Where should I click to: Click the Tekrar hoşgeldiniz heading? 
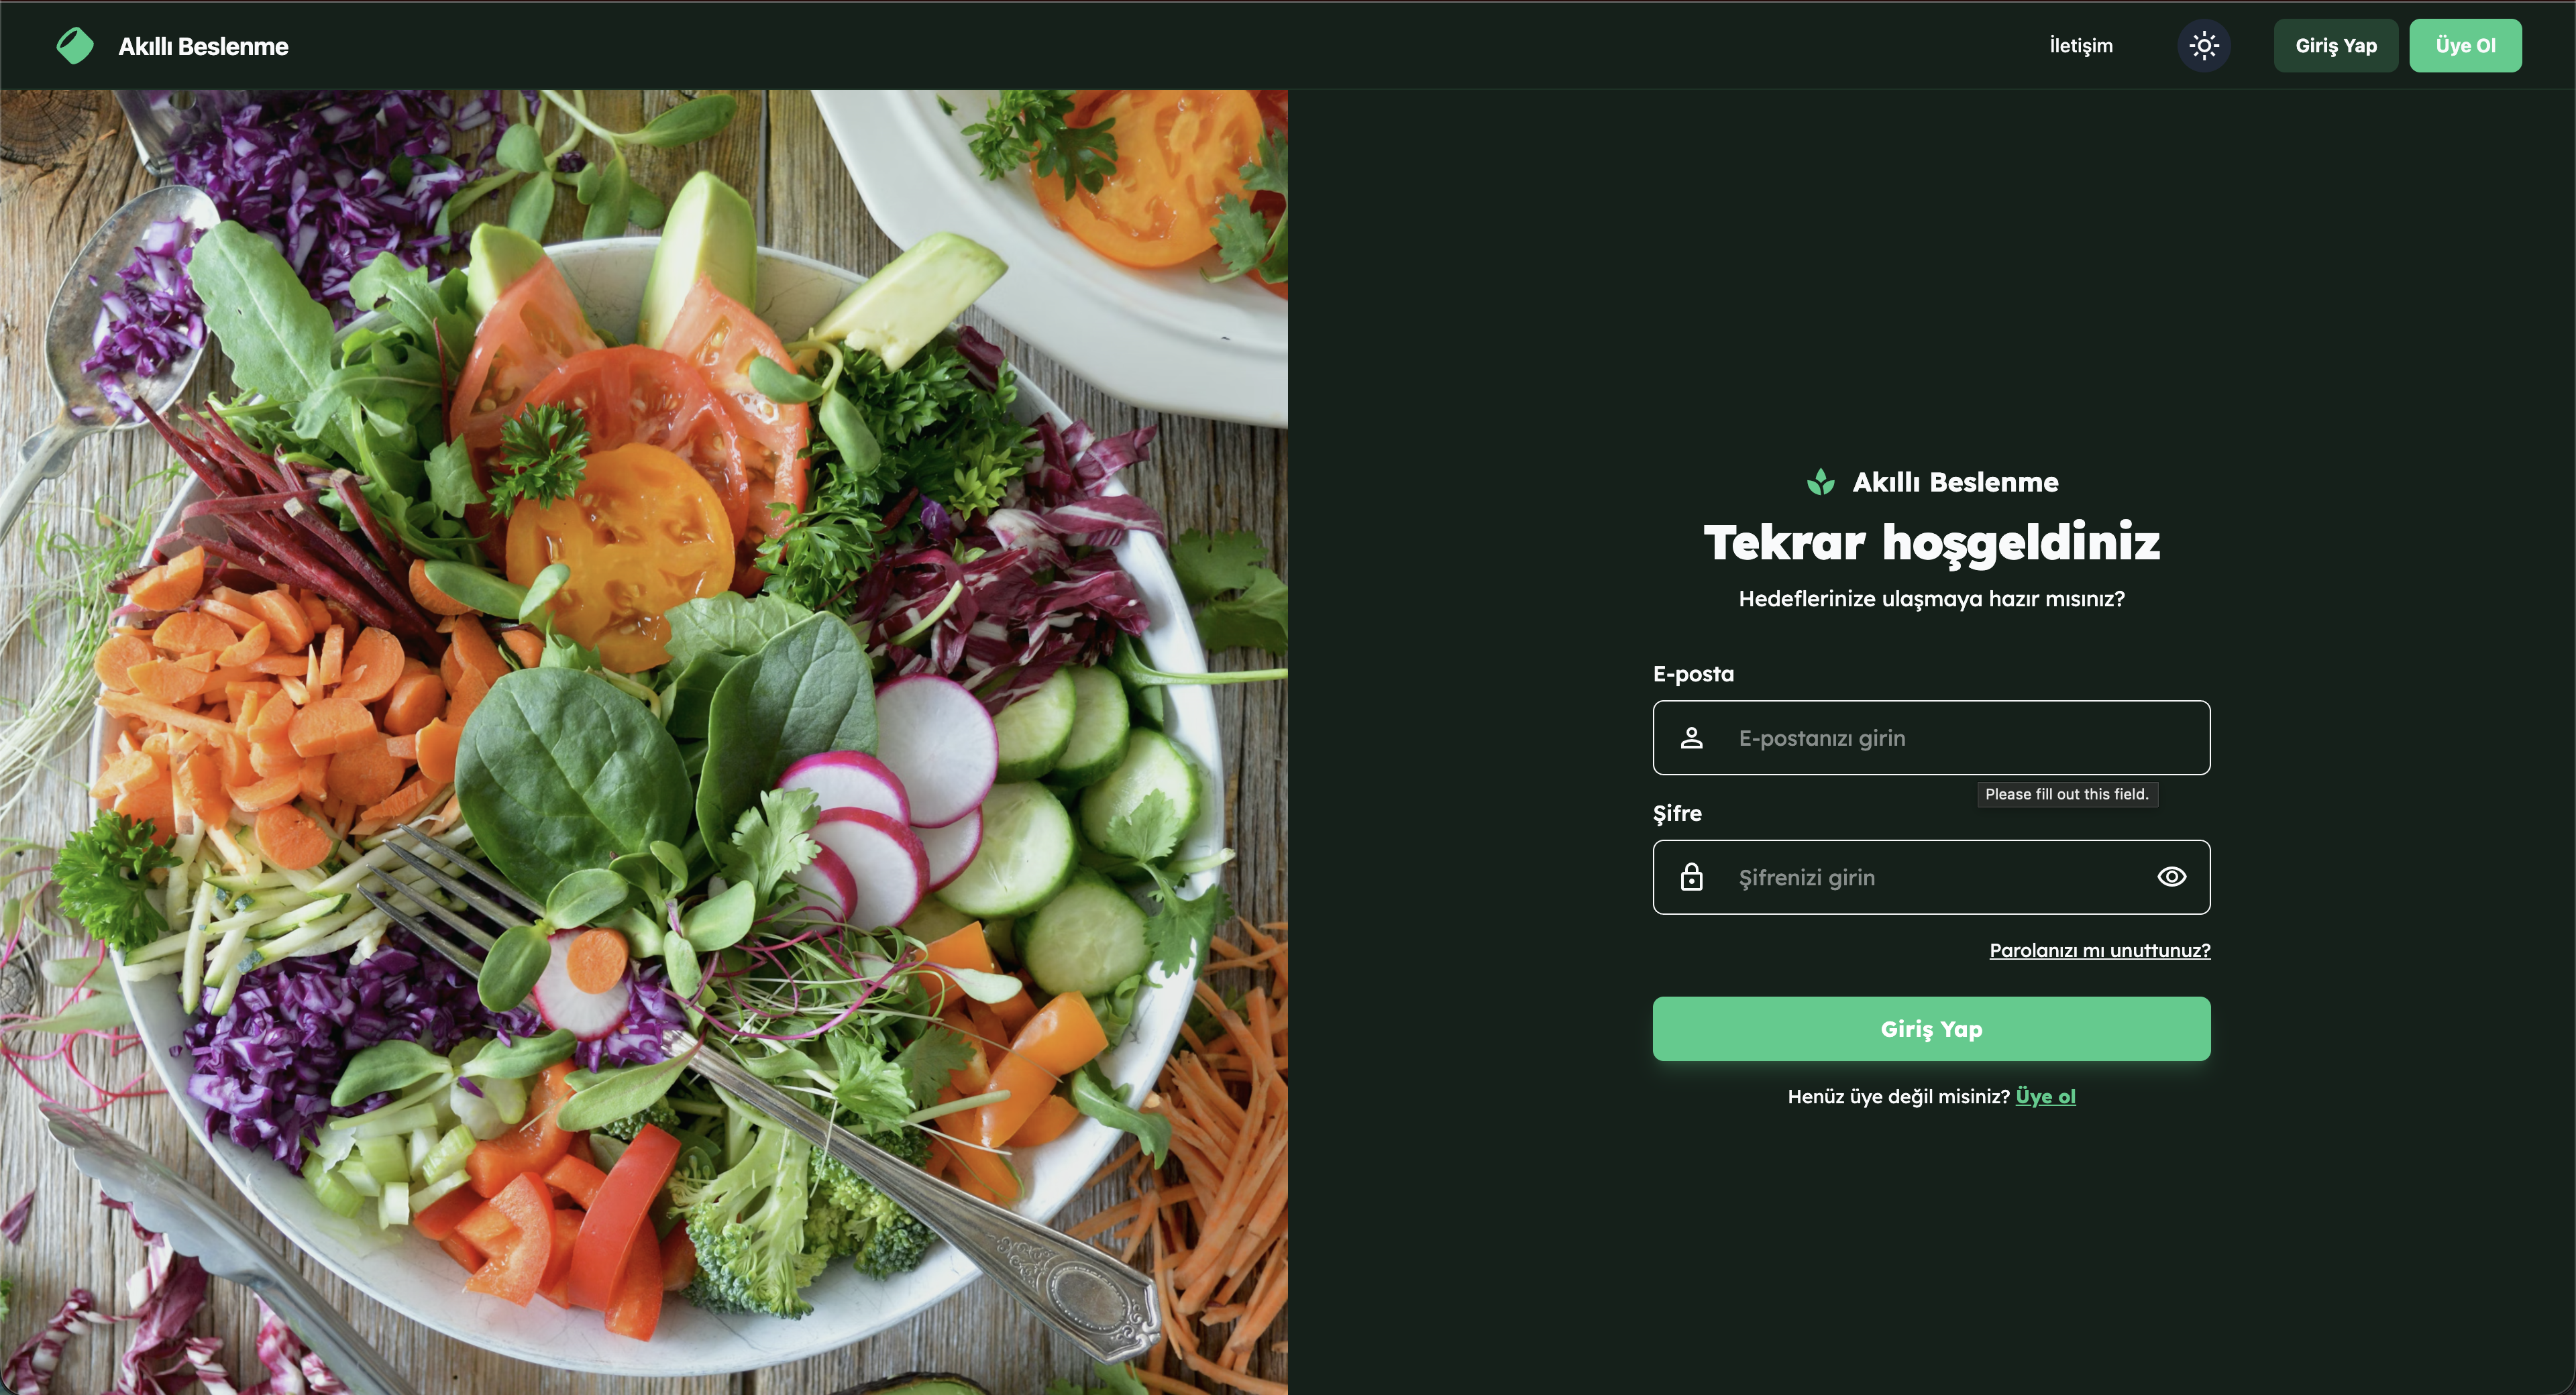pyautogui.click(x=1931, y=542)
